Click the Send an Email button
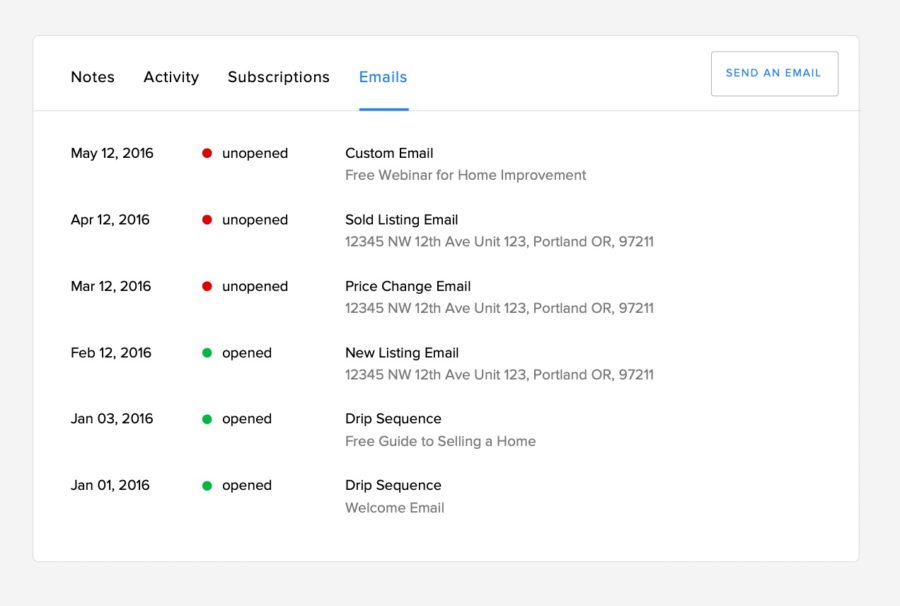Image resolution: width=900 pixels, height=606 pixels. 774,73
